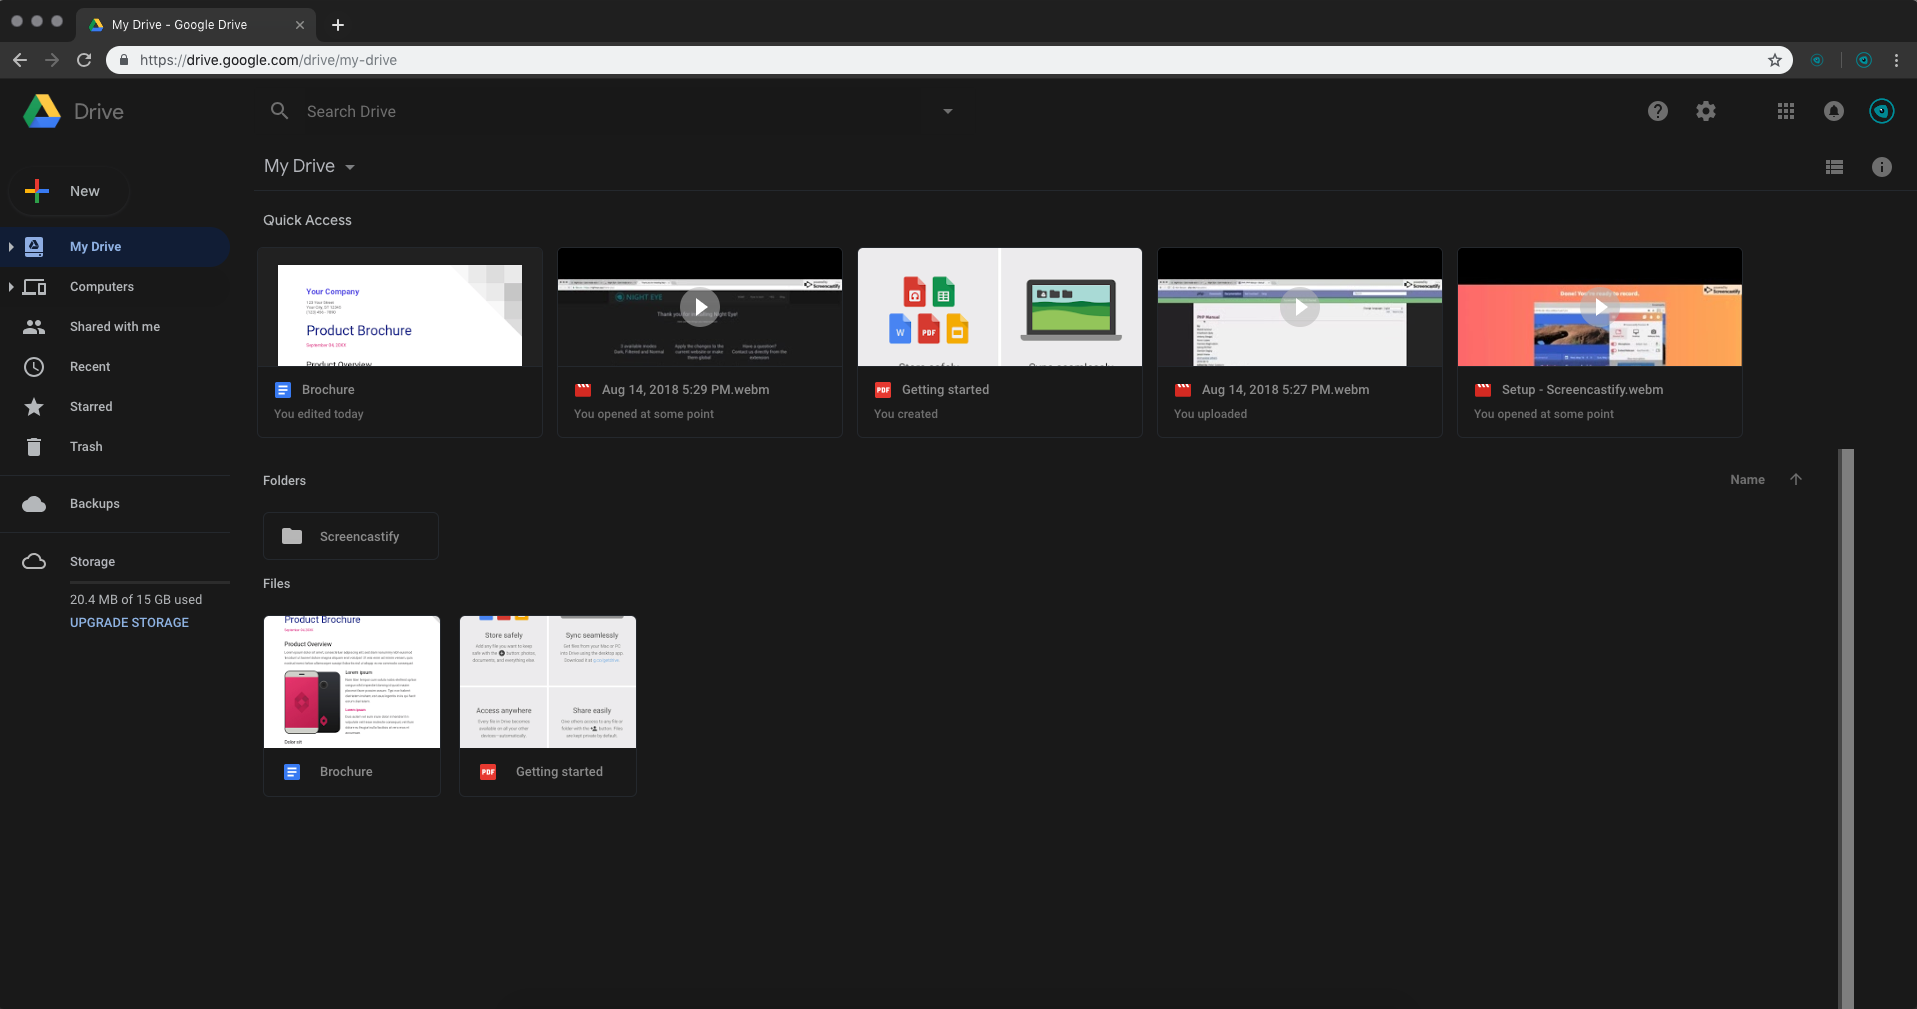The image size is (1917, 1009).
Task: Reload the page with the refresh icon
Action: pyautogui.click(x=84, y=60)
